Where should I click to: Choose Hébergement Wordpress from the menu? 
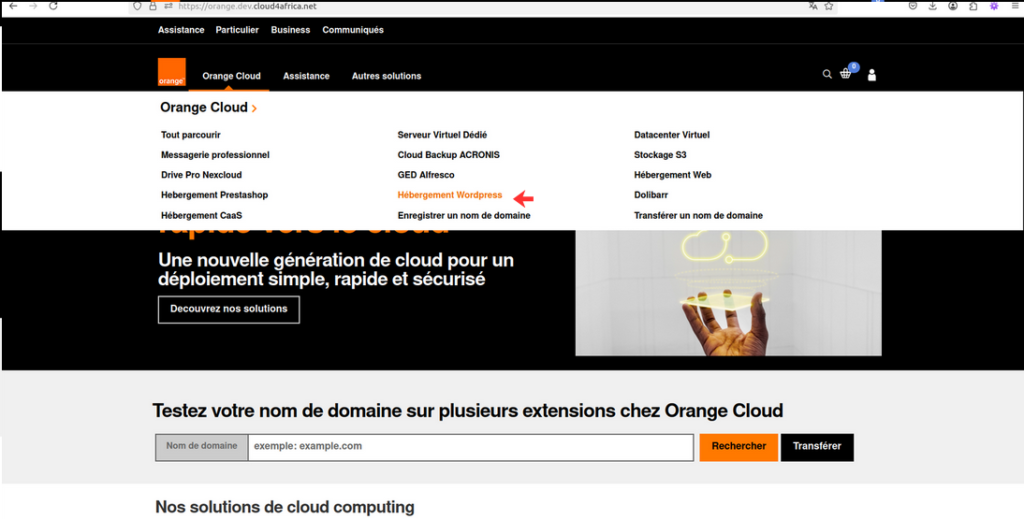click(449, 195)
